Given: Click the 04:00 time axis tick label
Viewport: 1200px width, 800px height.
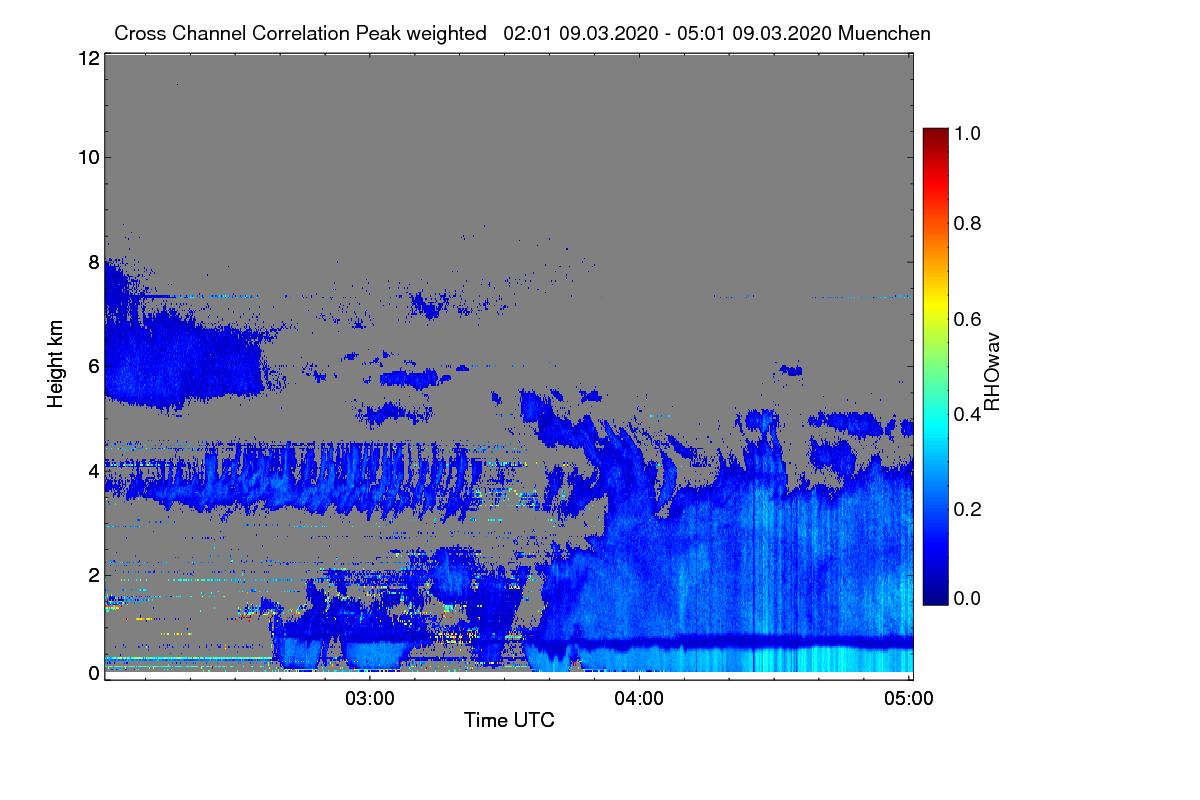Looking at the screenshot, I should coord(640,698).
